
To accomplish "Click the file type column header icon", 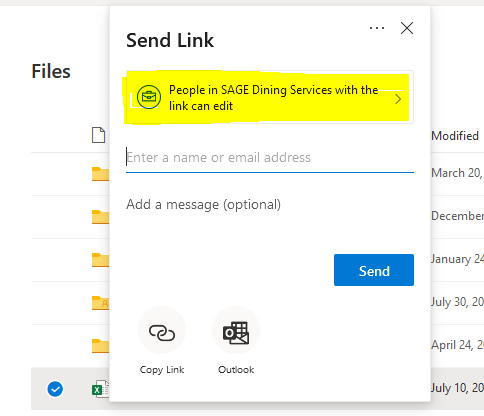I will pos(98,135).
